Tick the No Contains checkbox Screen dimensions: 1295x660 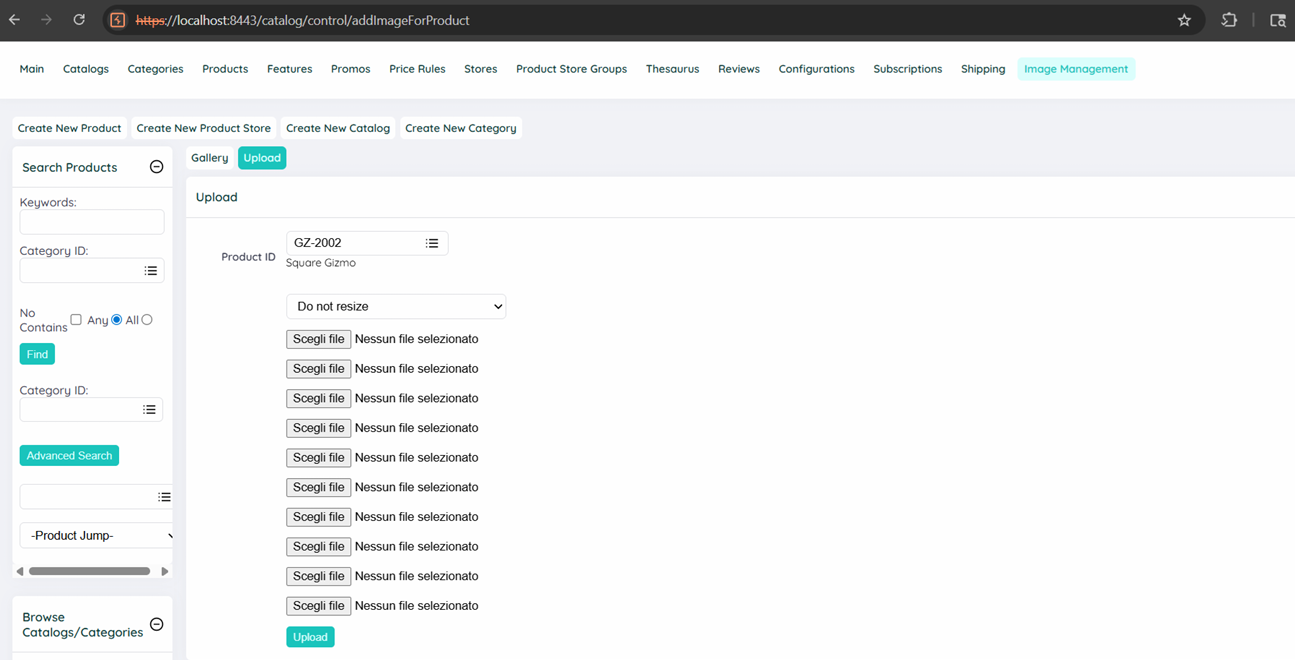point(76,320)
